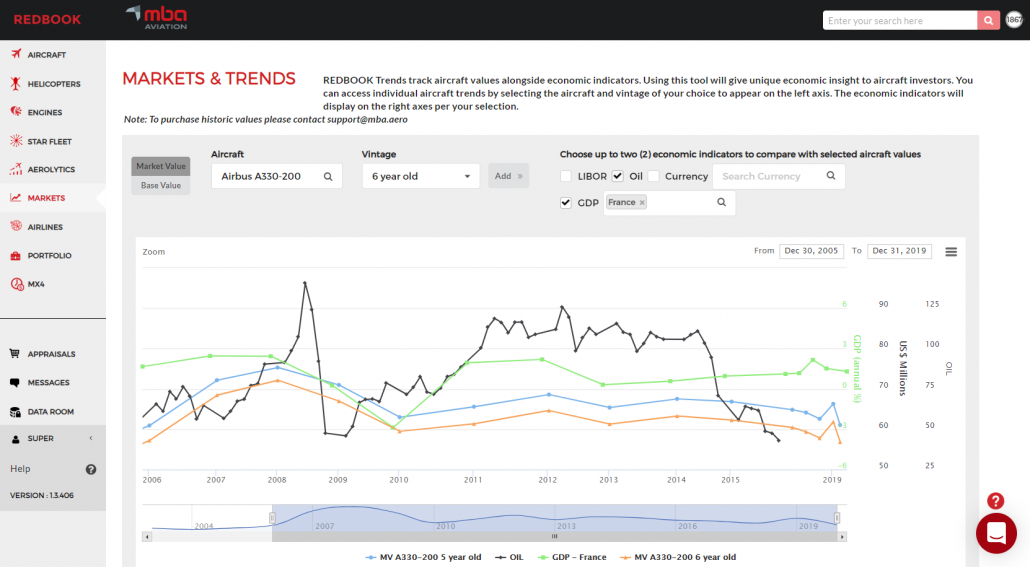
Task: Go to Helicopters in the sidebar
Action: (53, 83)
